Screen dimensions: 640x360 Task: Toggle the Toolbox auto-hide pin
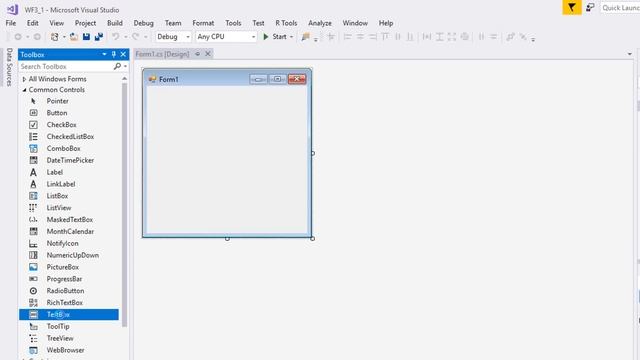pyautogui.click(x=113, y=54)
